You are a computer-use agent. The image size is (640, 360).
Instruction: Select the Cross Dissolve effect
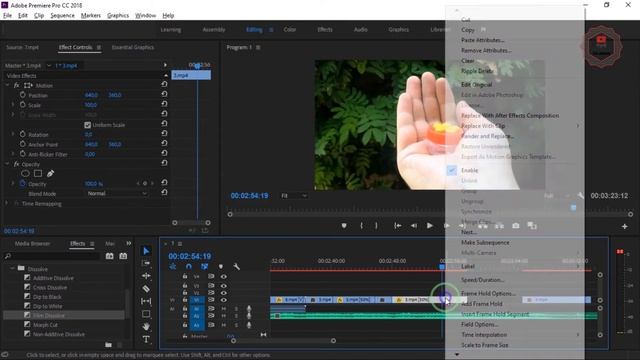pyautogui.click(x=50, y=287)
